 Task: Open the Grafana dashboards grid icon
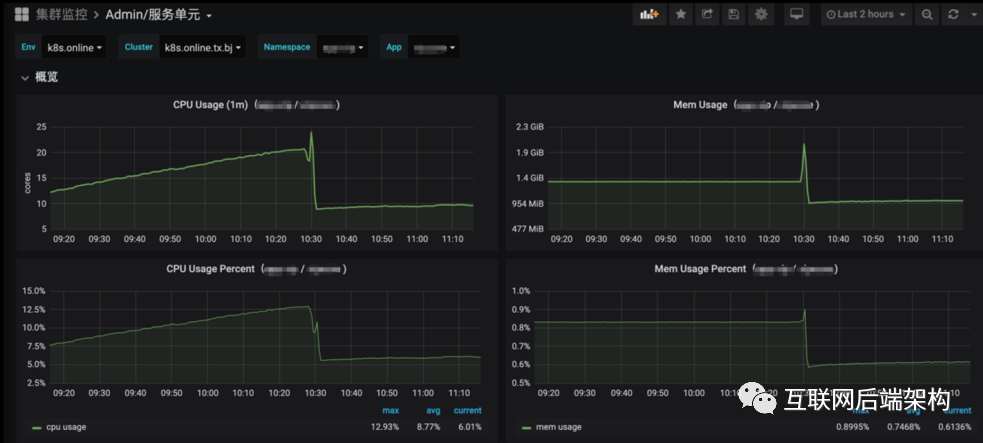tap(23, 14)
